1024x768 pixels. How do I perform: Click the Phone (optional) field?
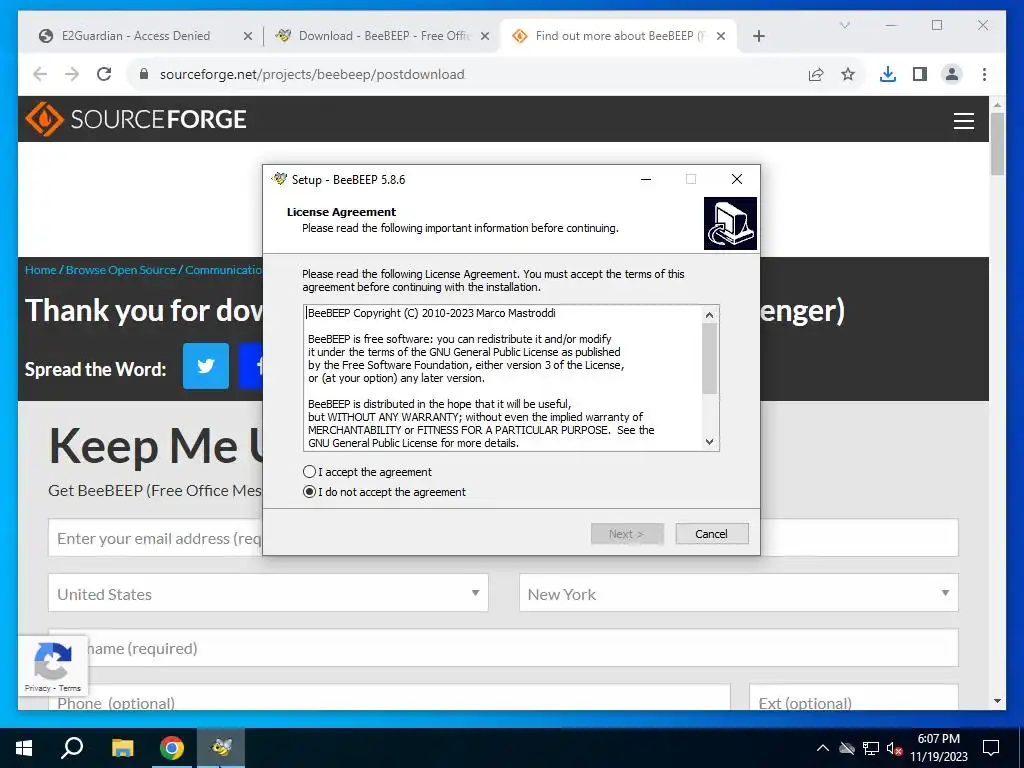tap(389, 697)
